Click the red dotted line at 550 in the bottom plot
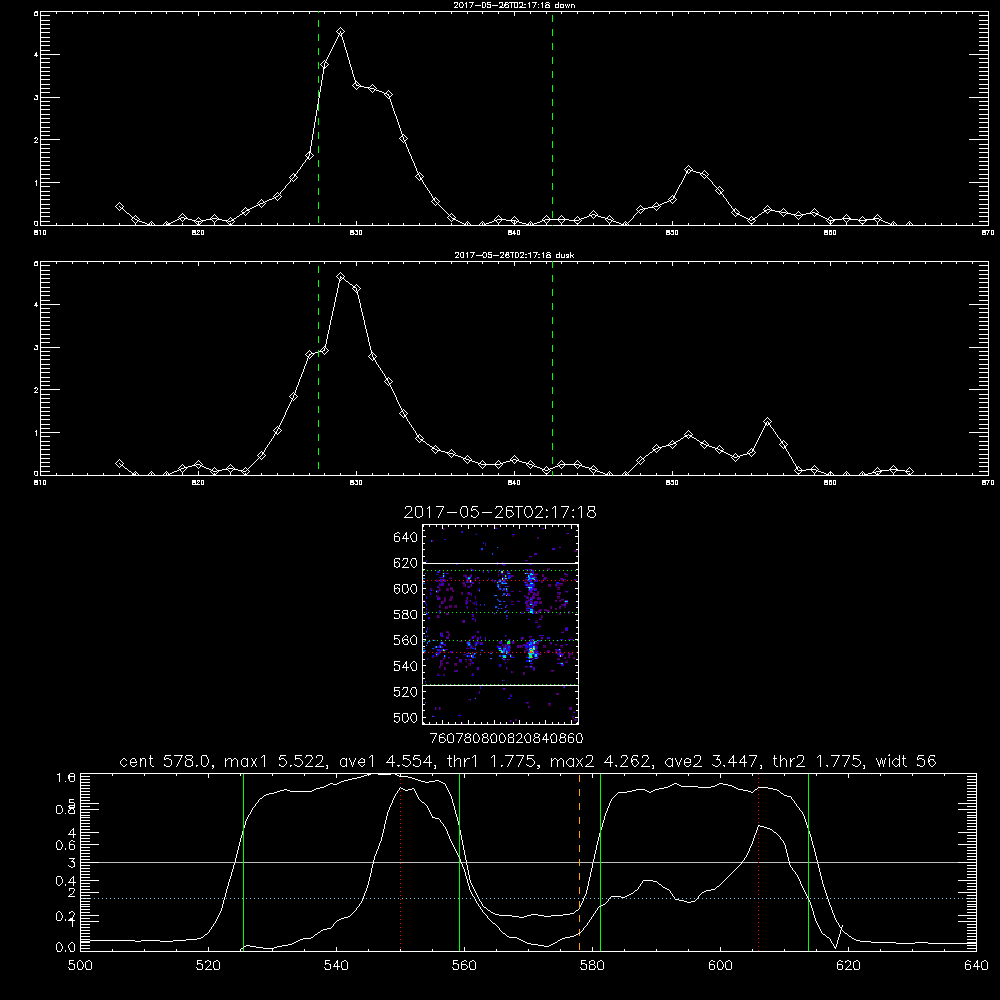This screenshot has width=1000, height=1000. (x=401, y=861)
